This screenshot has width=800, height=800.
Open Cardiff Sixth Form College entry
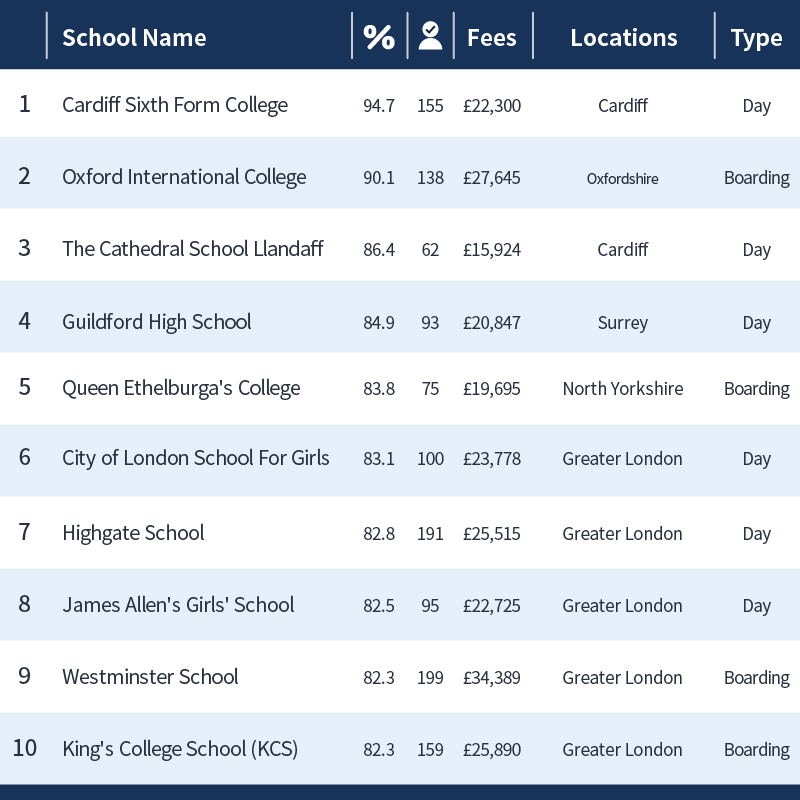coord(175,105)
